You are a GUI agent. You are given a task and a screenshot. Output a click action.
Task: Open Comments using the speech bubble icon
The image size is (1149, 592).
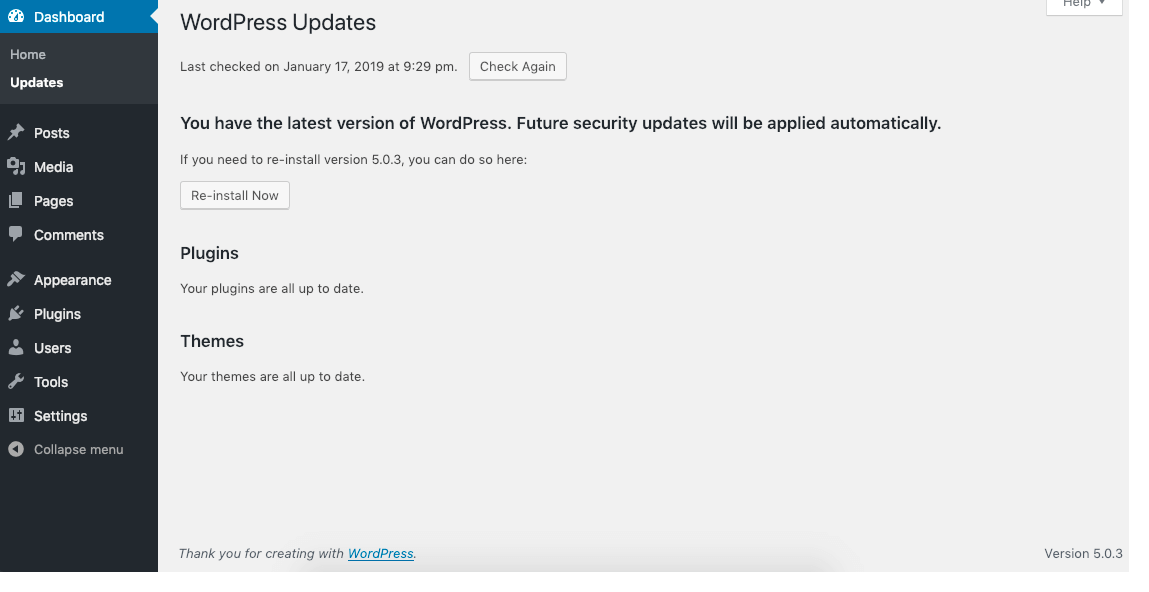(16, 234)
